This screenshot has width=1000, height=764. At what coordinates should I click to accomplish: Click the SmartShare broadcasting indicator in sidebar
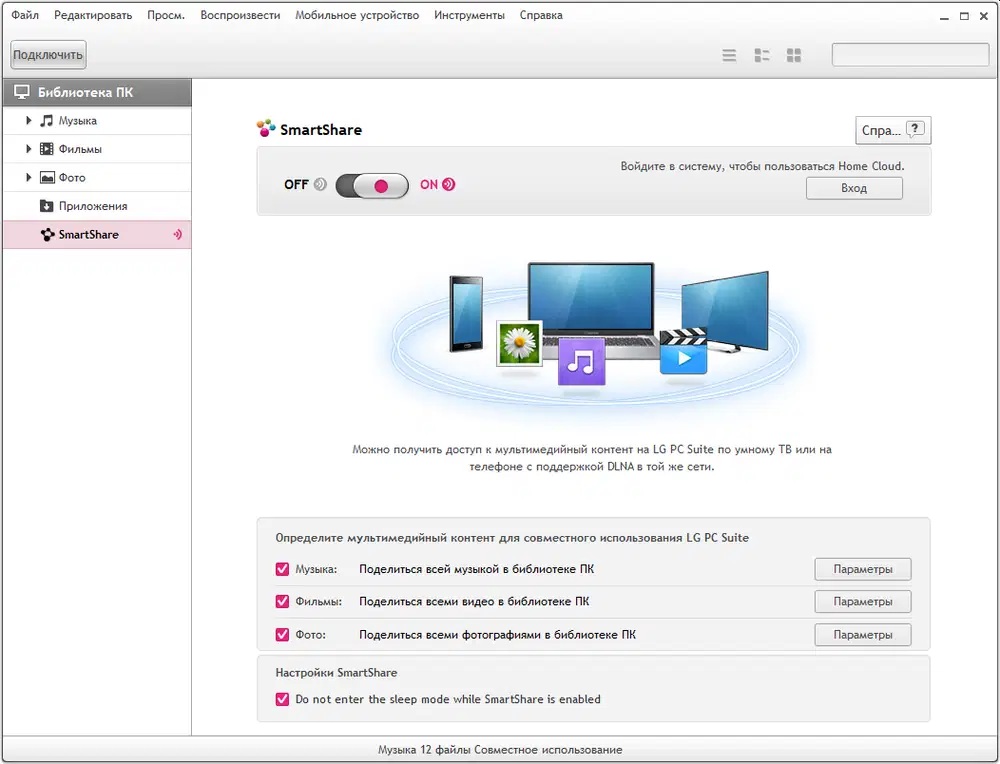click(177, 235)
